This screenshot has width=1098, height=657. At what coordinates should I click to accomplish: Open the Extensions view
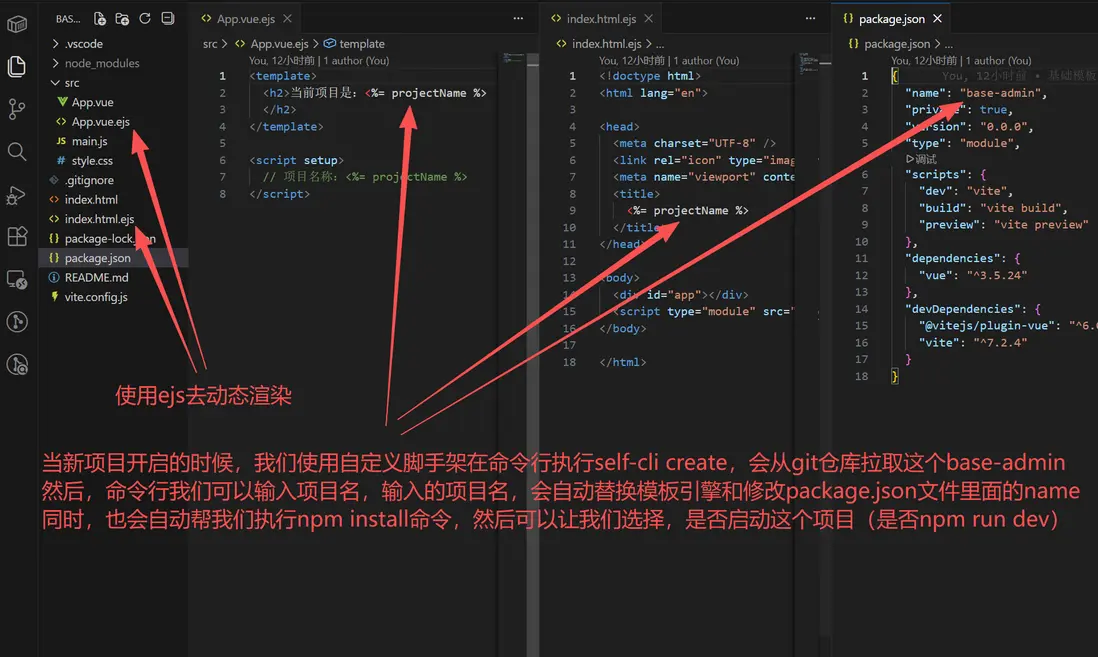pos(17,236)
